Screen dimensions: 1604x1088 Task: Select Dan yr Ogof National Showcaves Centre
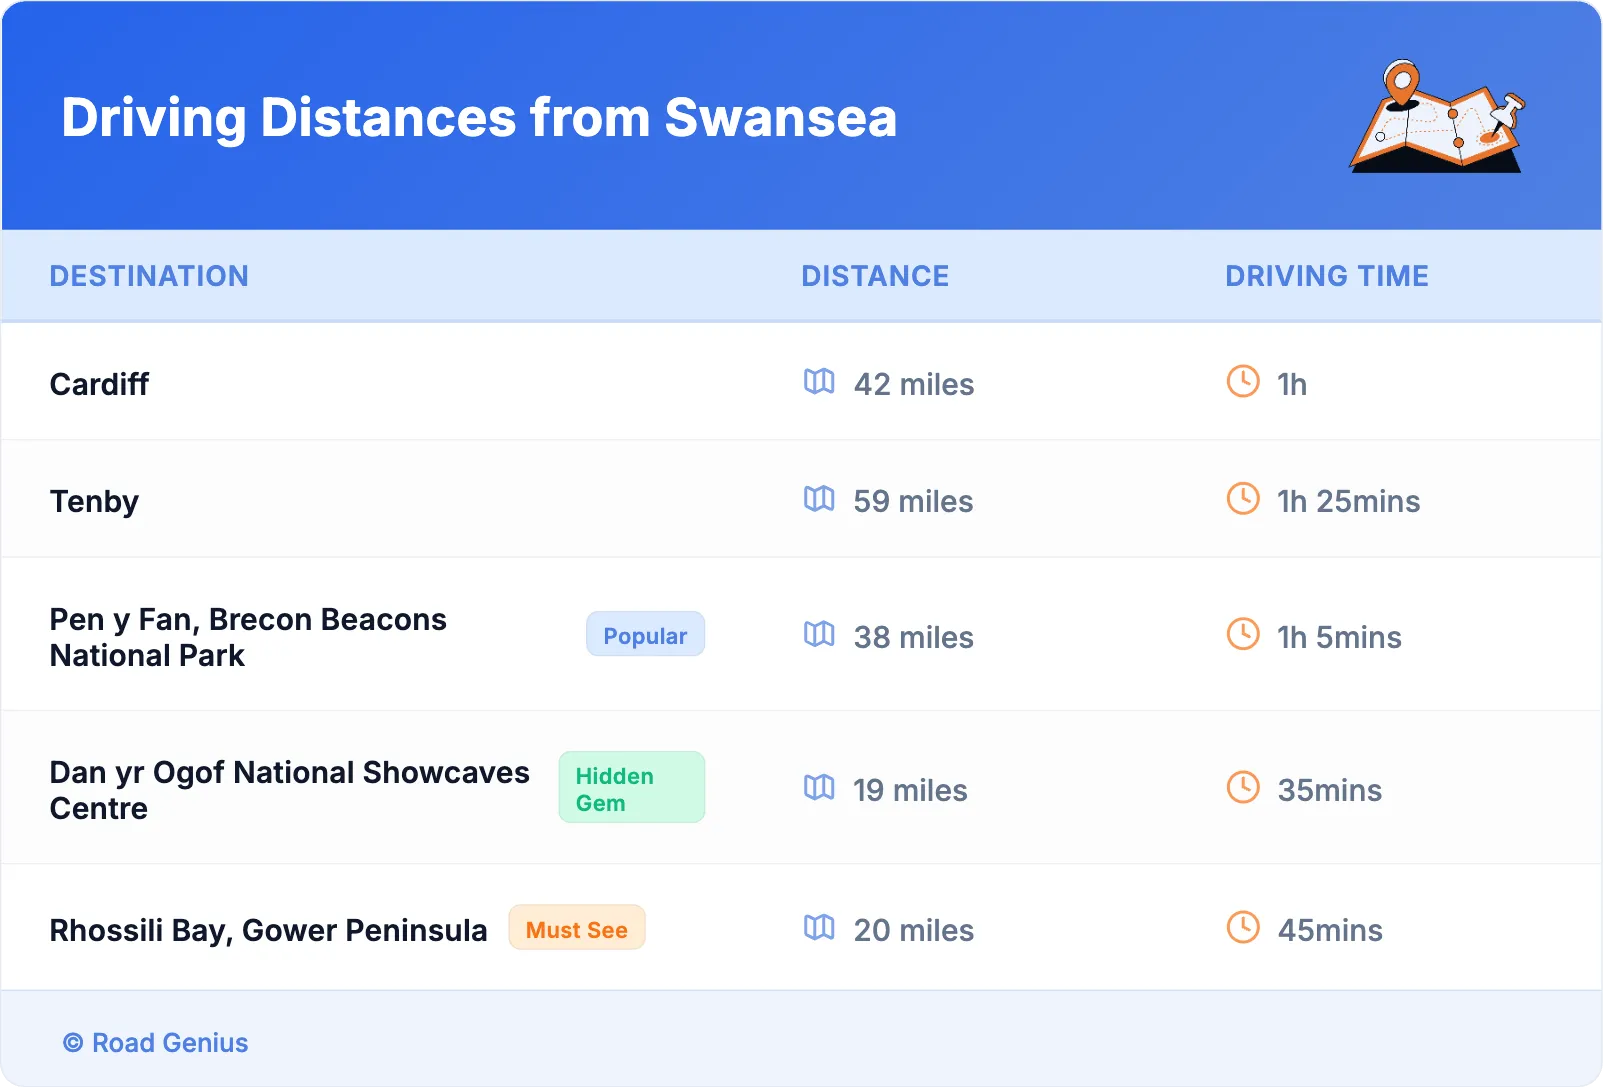click(290, 790)
